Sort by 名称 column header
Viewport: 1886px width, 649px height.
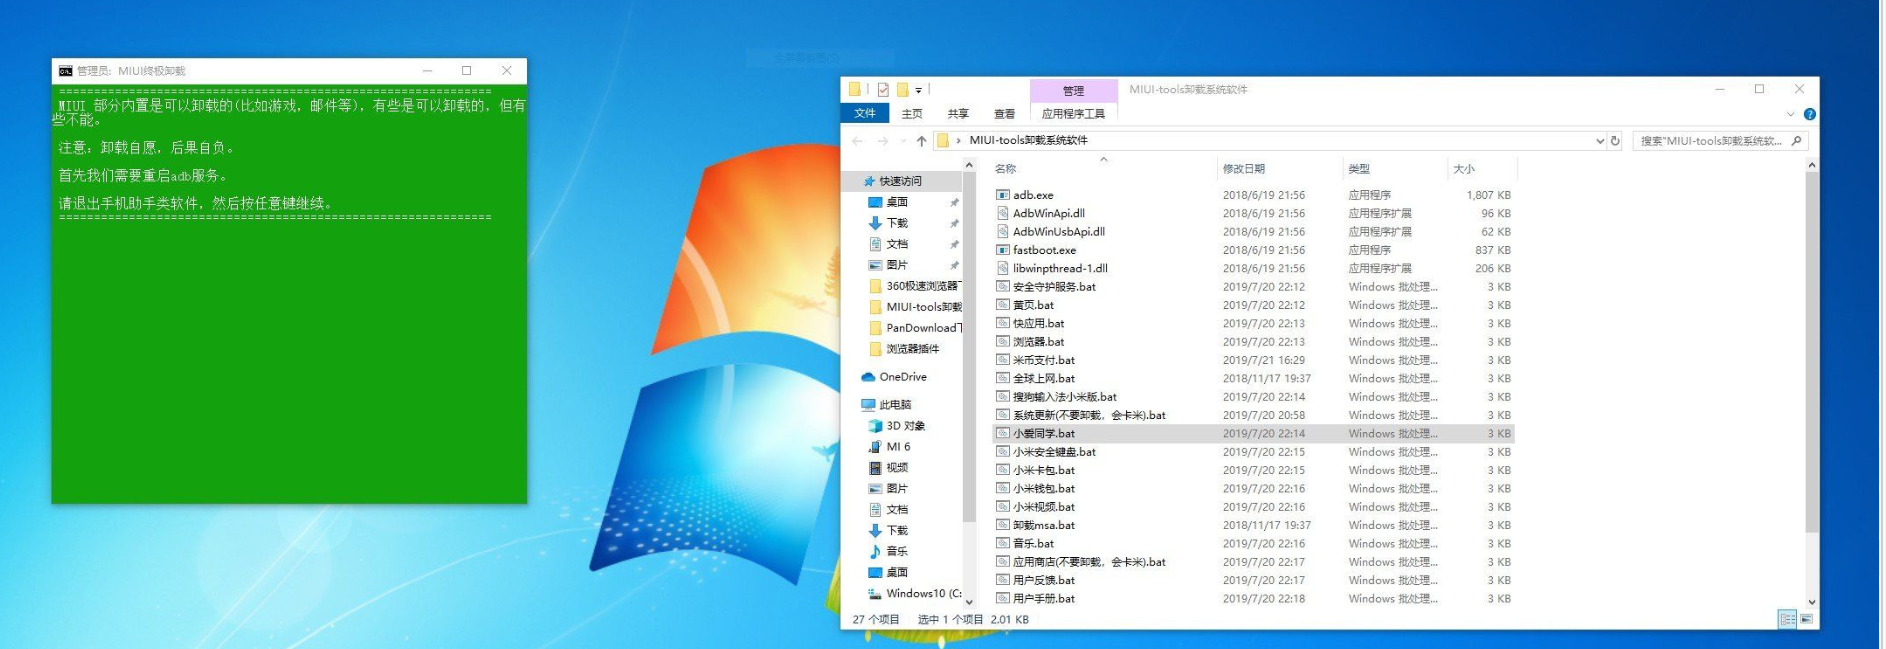[x=1005, y=169]
